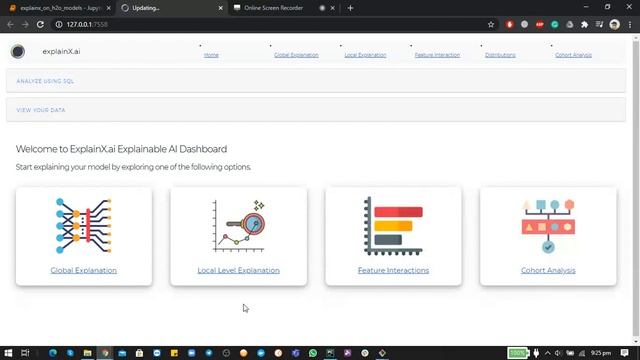Go back with the browser back arrow
This screenshot has width=640, height=360.
pos(10,24)
